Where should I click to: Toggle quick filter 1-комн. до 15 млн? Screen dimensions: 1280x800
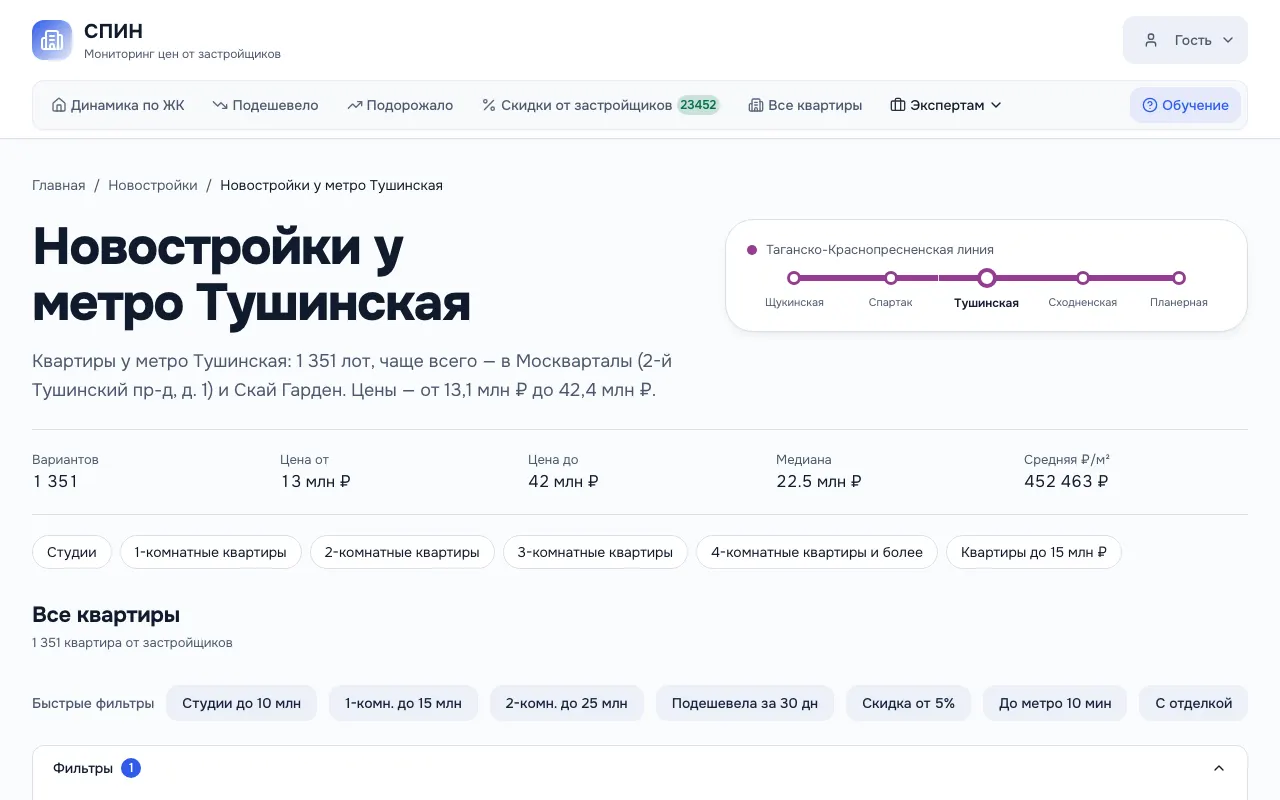pyautogui.click(x=403, y=703)
